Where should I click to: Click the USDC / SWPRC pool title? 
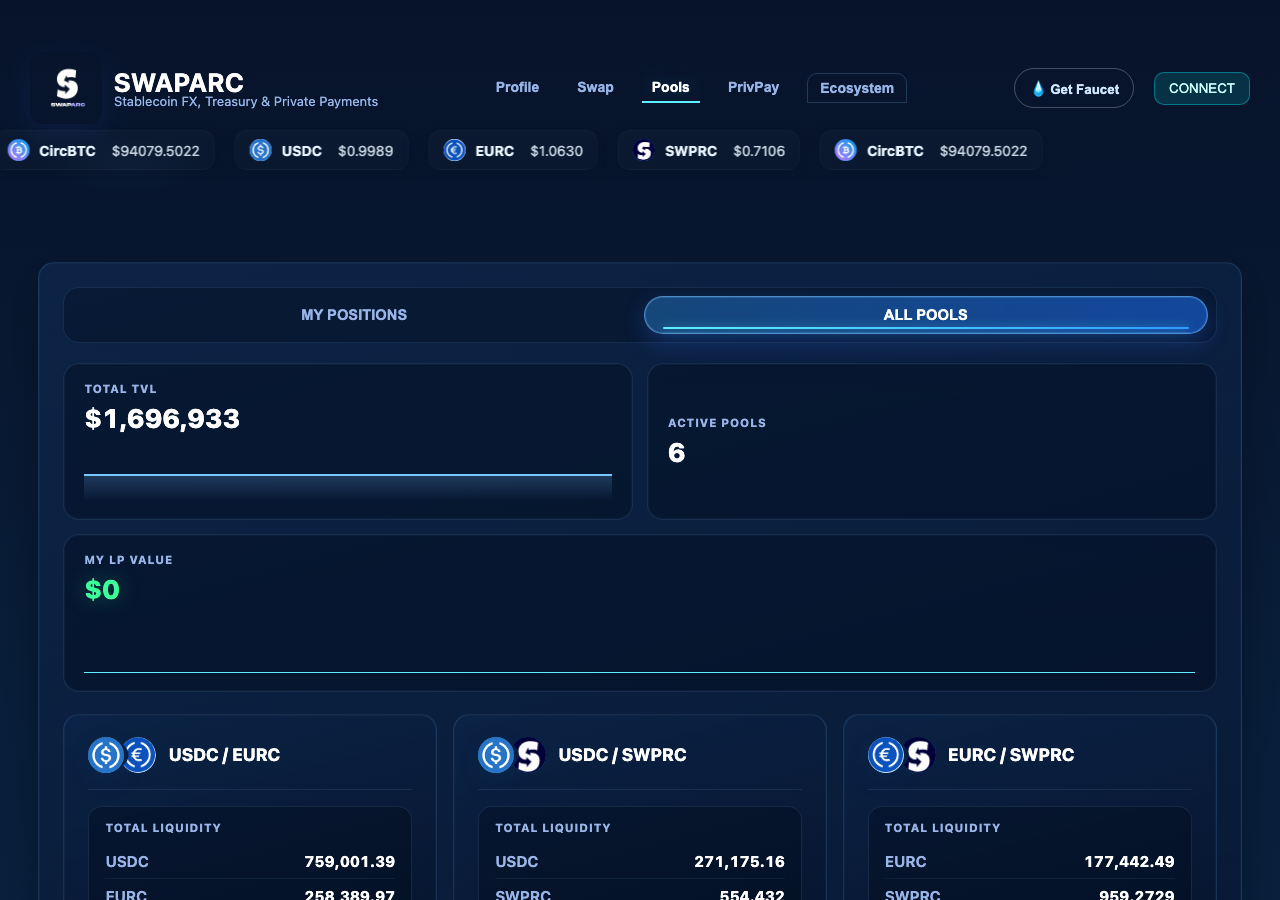coord(622,755)
